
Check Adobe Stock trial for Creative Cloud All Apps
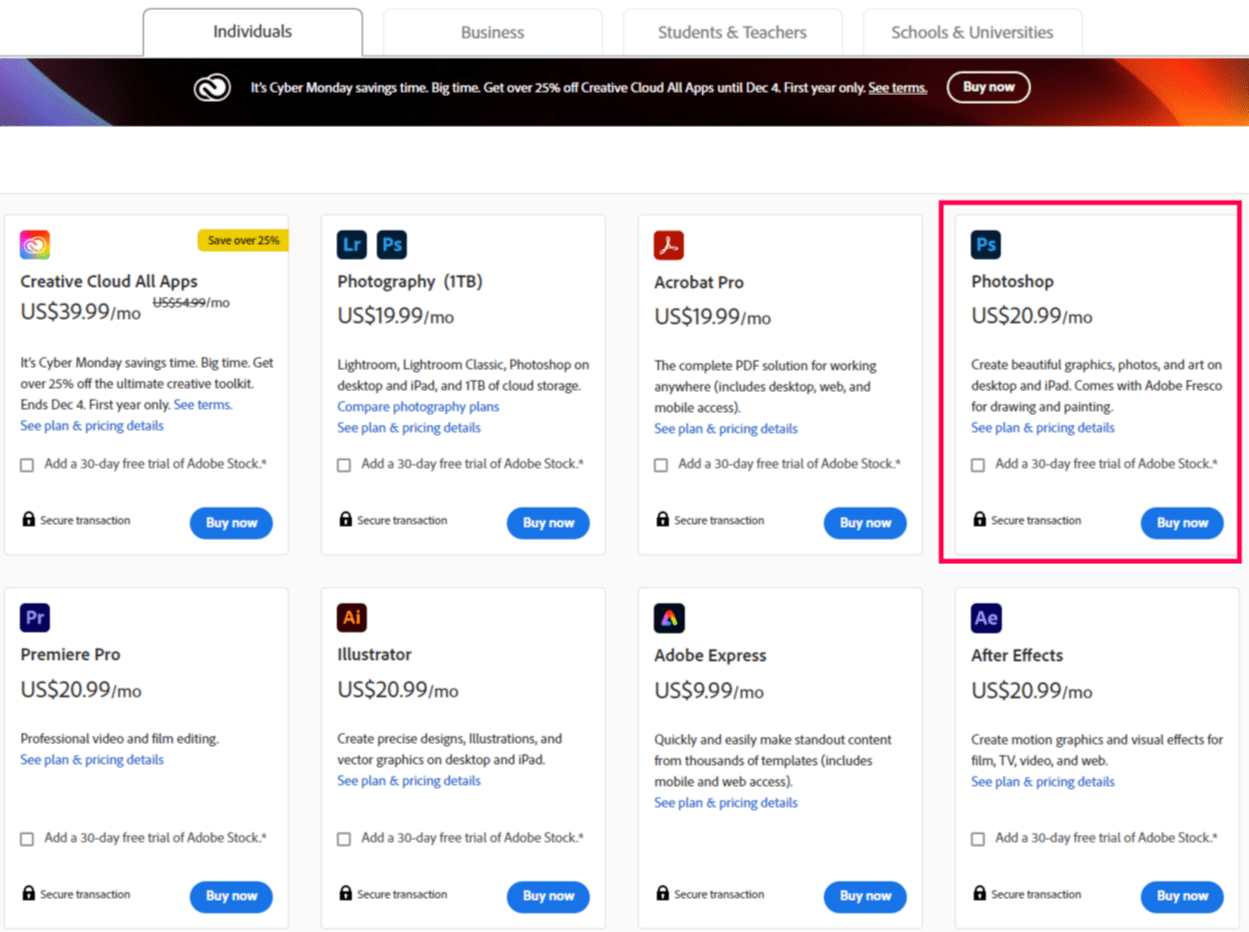click(27, 465)
